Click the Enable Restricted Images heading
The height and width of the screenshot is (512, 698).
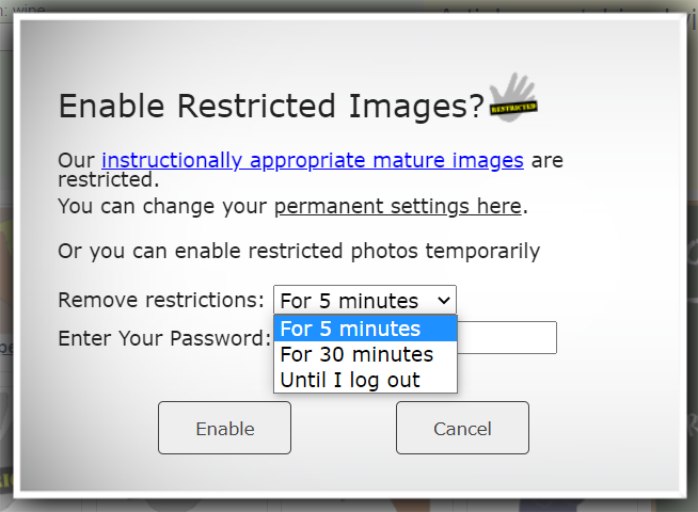pos(272,106)
